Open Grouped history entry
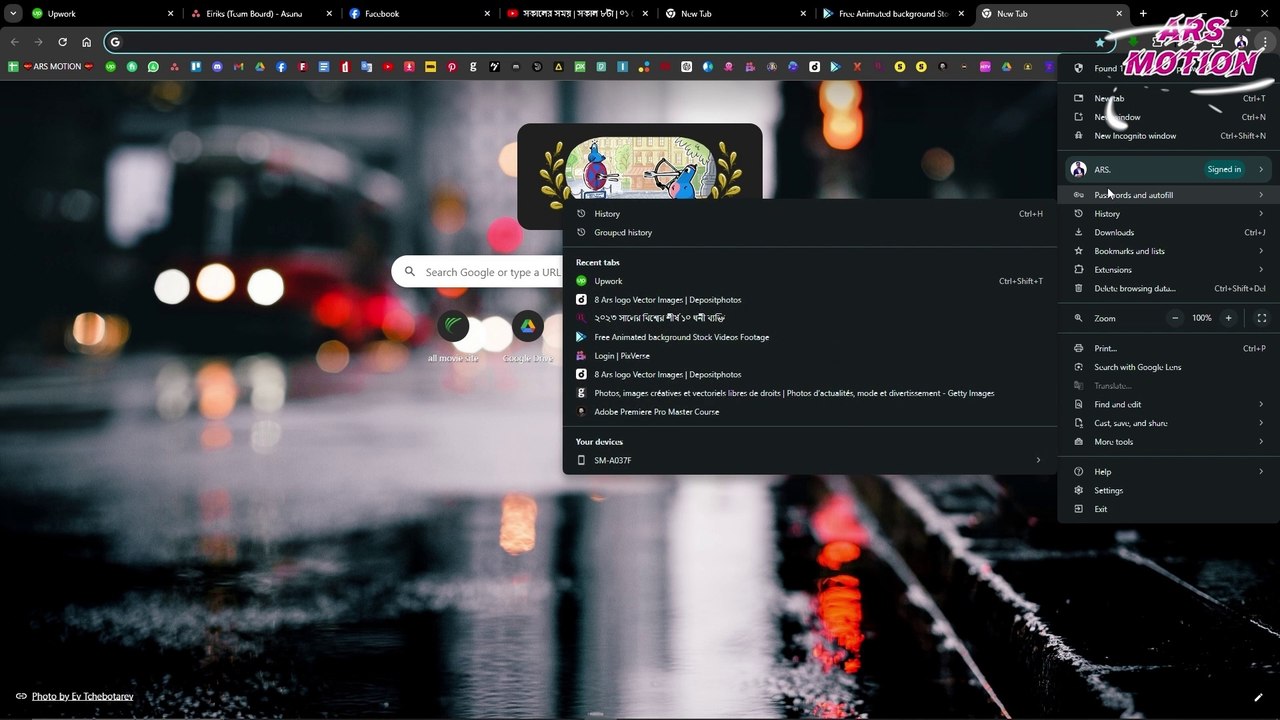 pyautogui.click(x=810, y=232)
